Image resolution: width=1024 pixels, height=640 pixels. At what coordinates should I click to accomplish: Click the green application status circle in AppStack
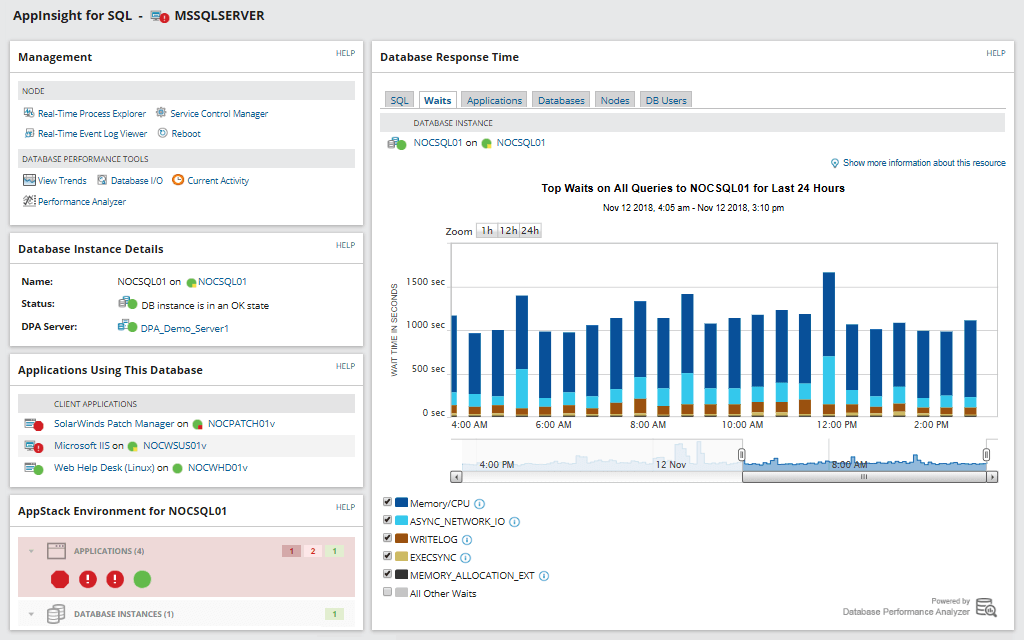pos(142,579)
